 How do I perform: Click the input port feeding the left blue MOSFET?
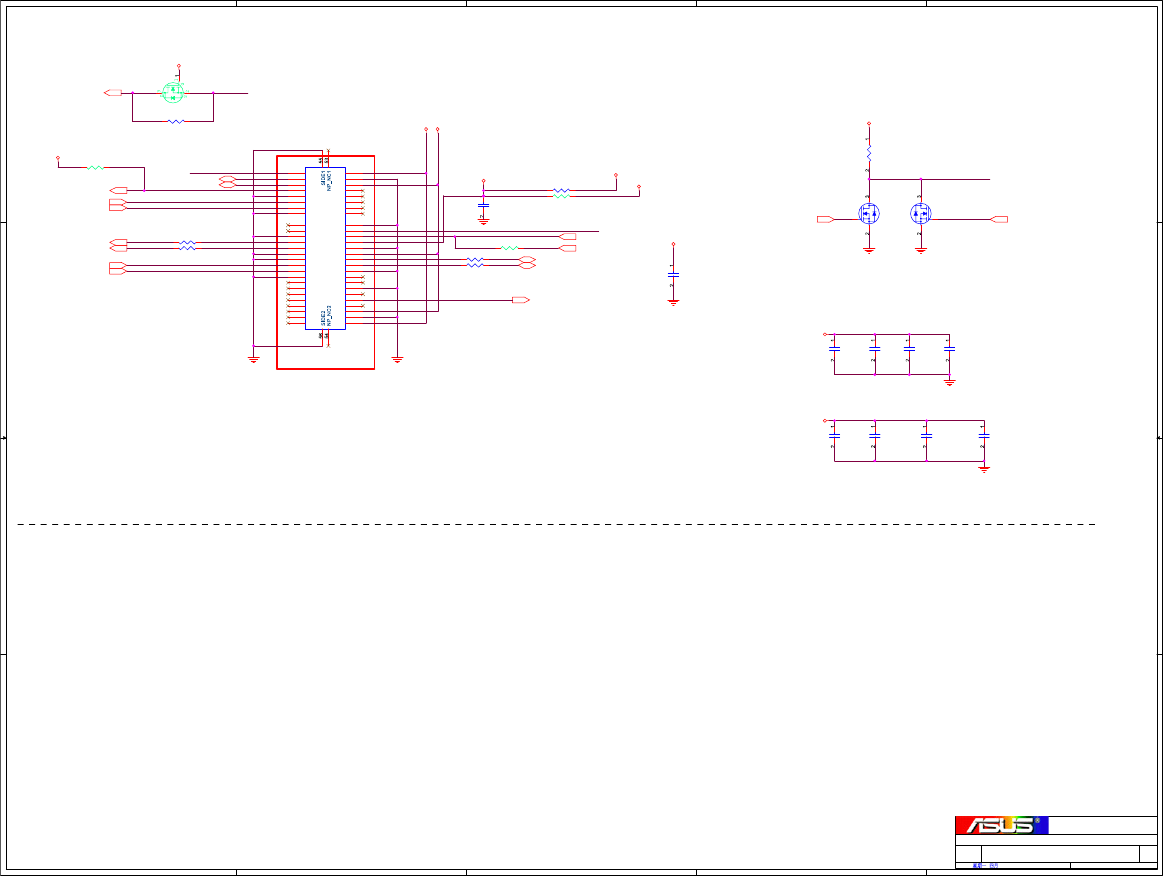(x=826, y=220)
